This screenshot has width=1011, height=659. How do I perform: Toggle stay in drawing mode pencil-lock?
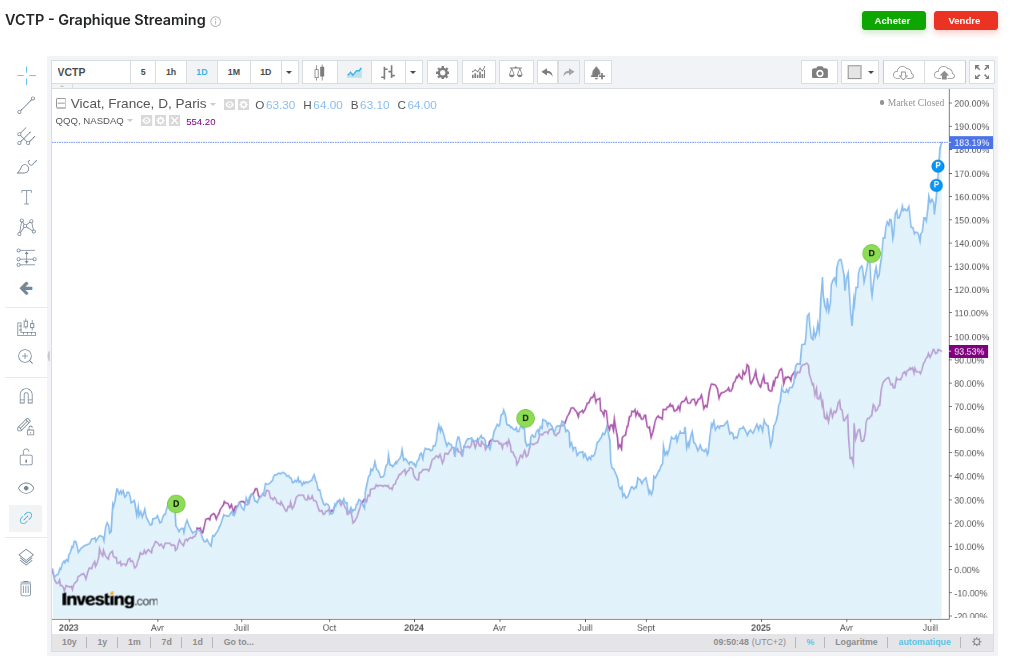tap(26, 426)
